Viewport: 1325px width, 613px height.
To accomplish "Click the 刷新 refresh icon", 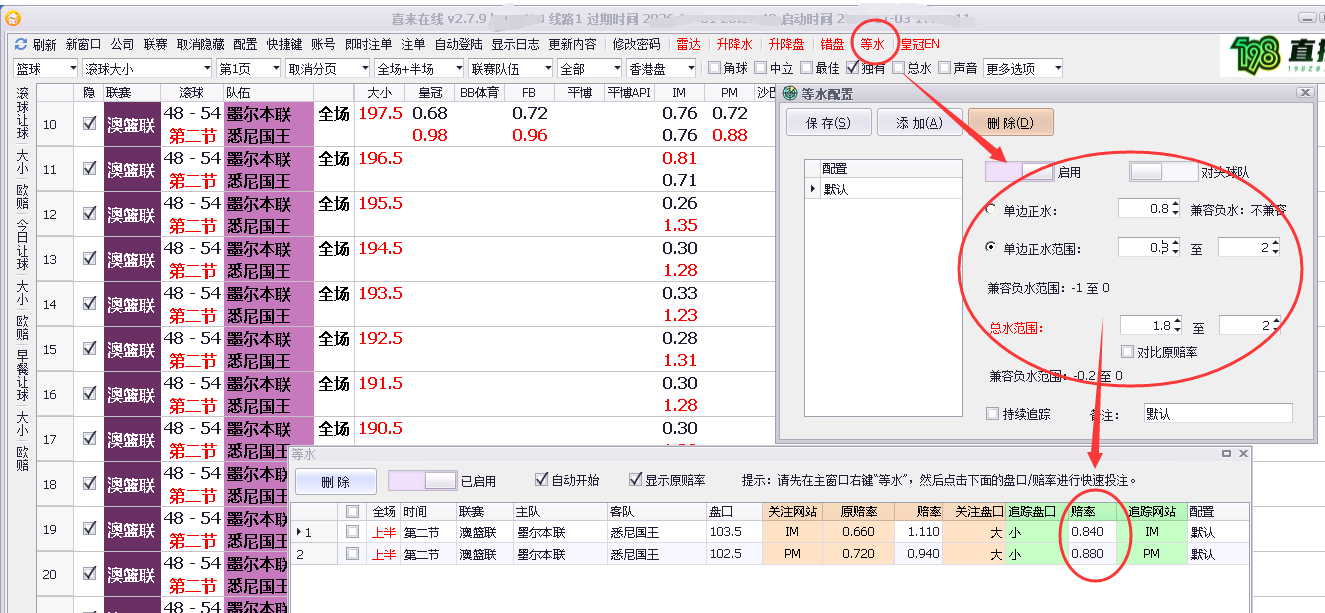I will [x=21, y=44].
